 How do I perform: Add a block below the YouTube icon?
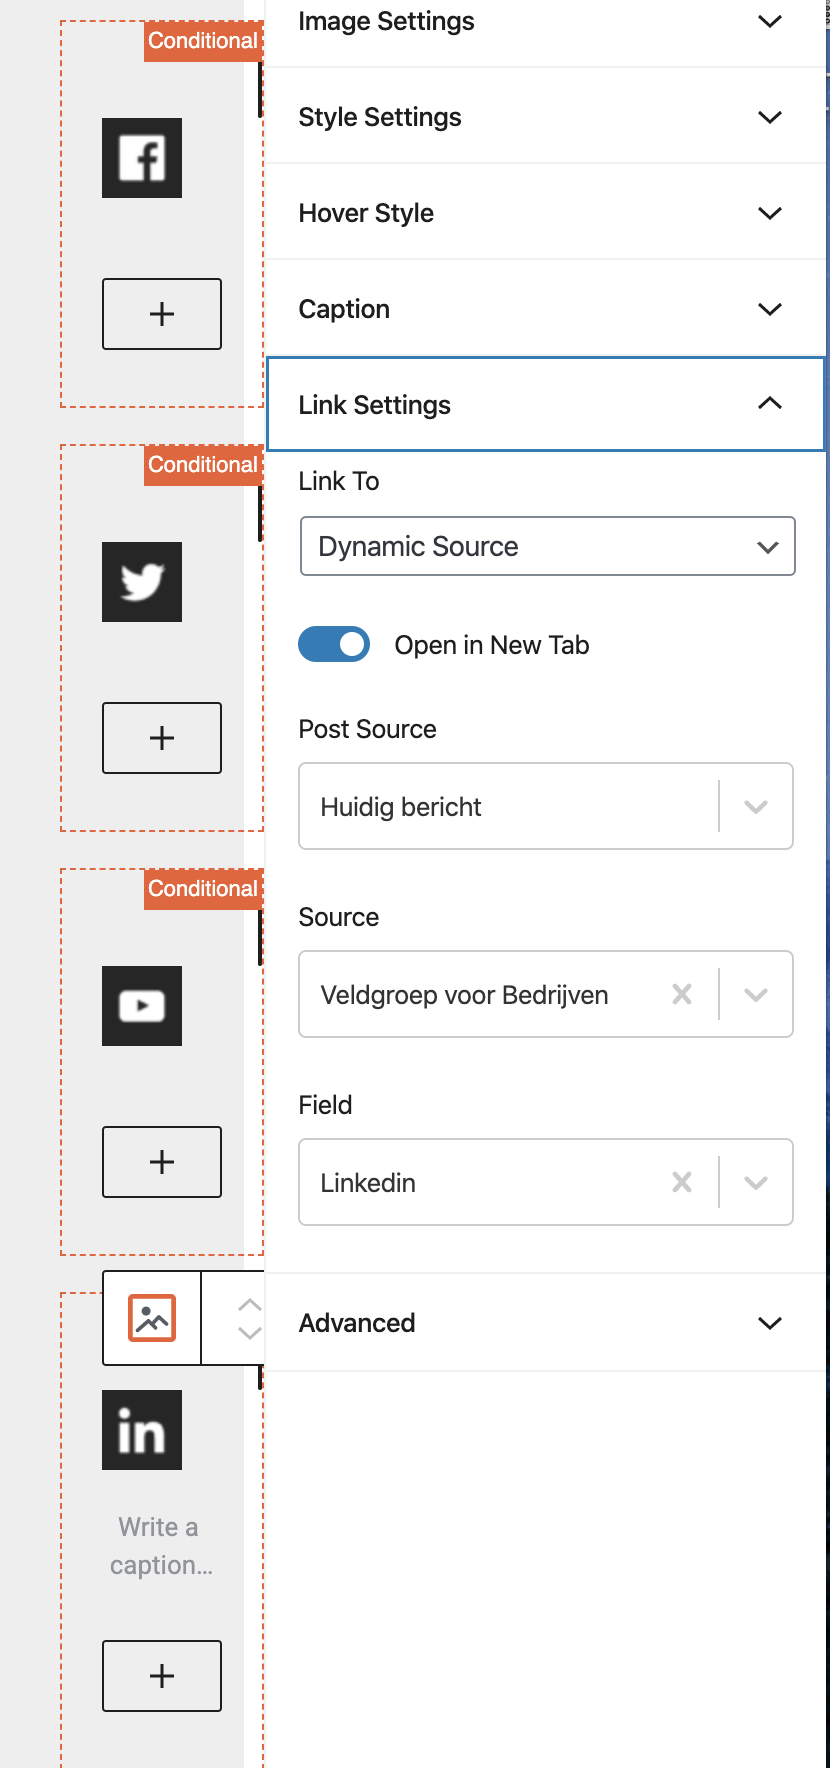(162, 1162)
